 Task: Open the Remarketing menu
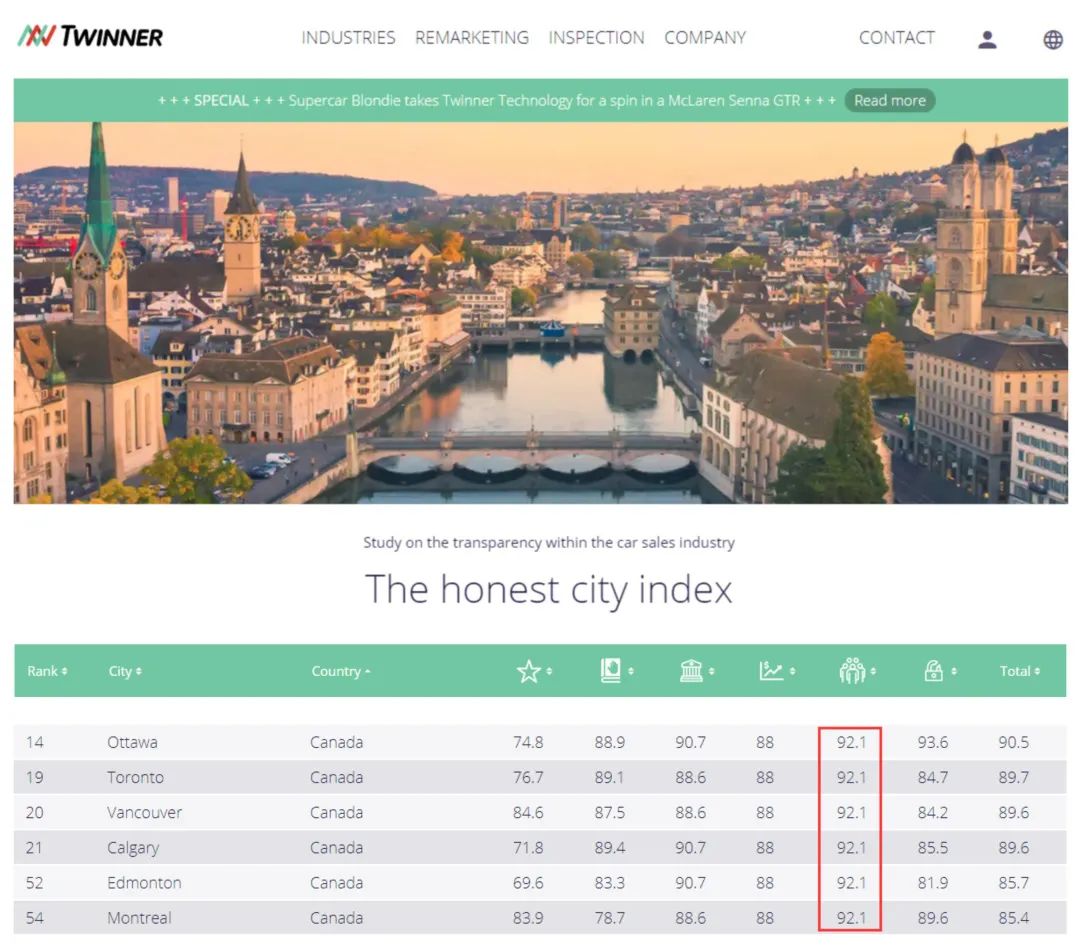point(472,37)
